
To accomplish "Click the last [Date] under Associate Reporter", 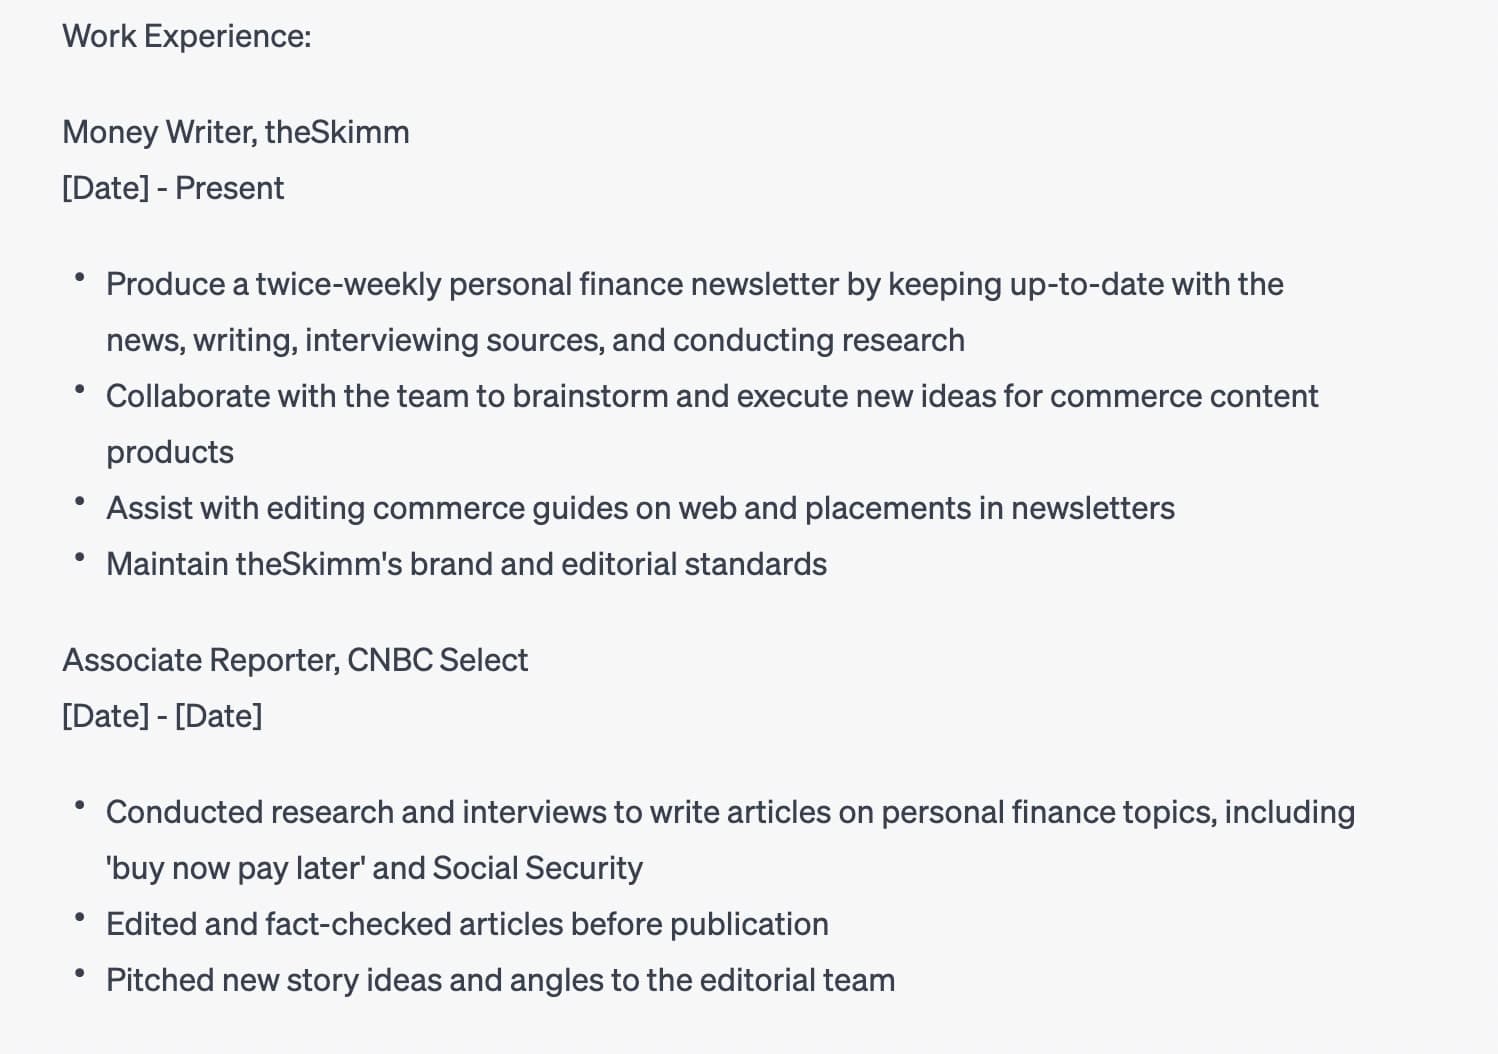I will [218, 717].
